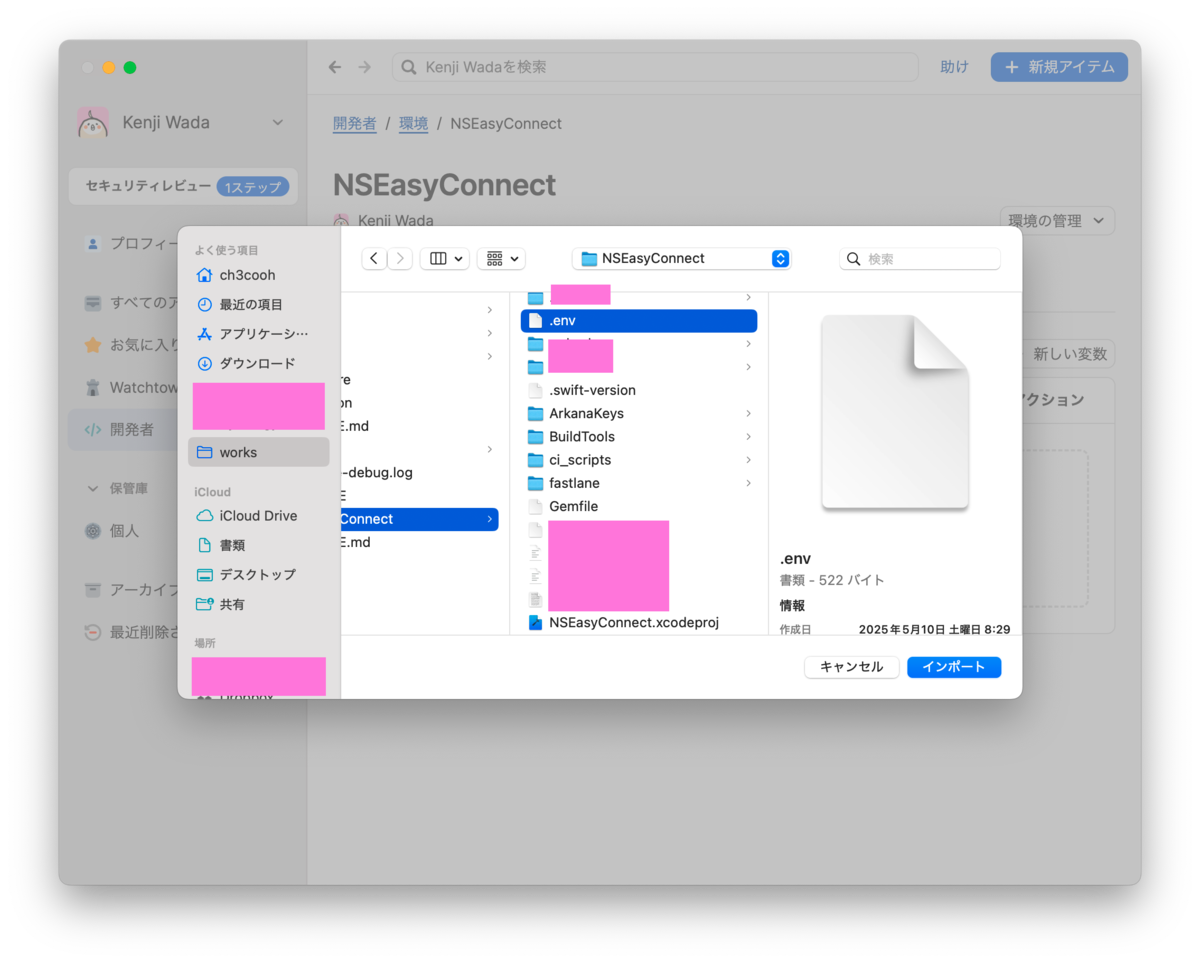Image resolution: width=1200 pixels, height=963 pixels.
Task: Click the xcodeproj file icon
Action: coord(535,622)
